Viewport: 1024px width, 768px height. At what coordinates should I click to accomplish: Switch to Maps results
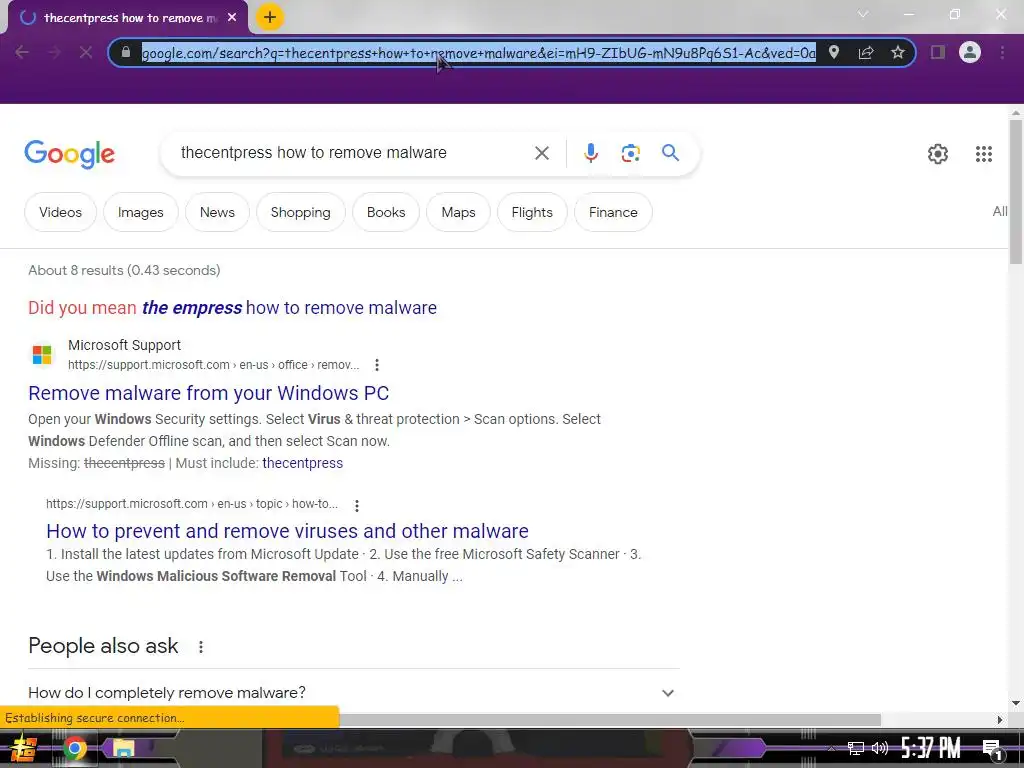458,212
